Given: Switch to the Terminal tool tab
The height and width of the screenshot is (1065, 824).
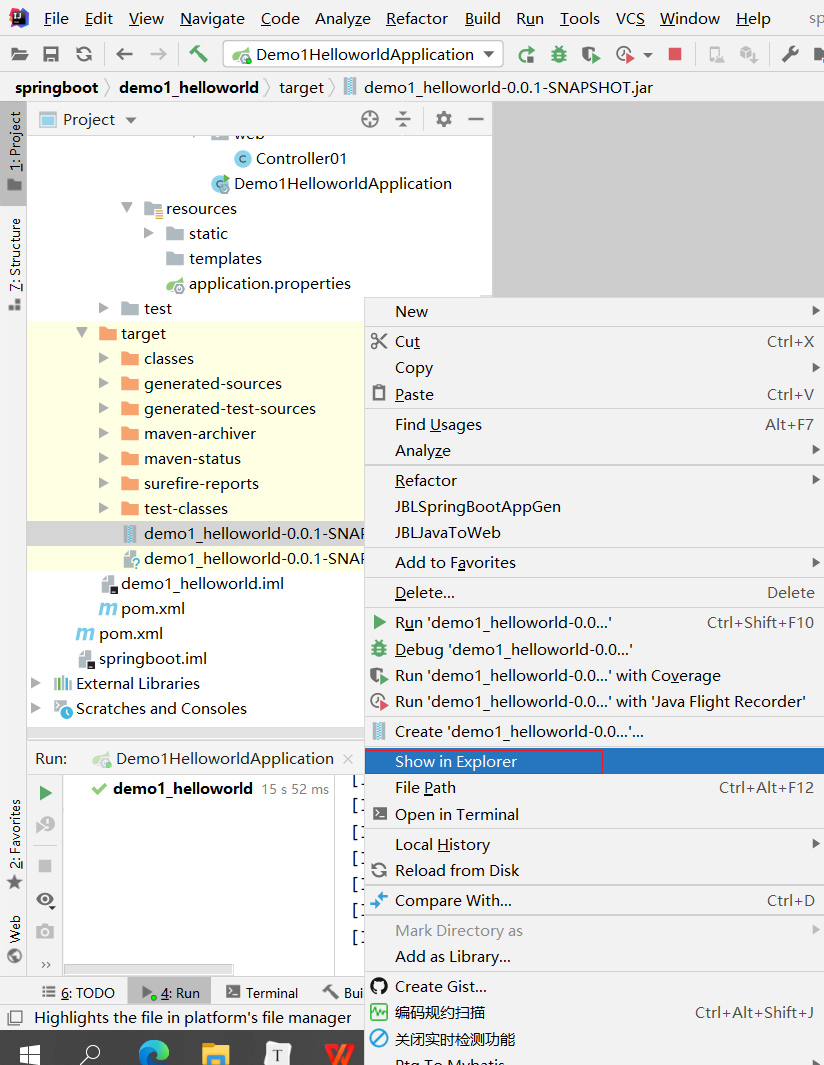Looking at the screenshot, I should pyautogui.click(x=262, y=993).
